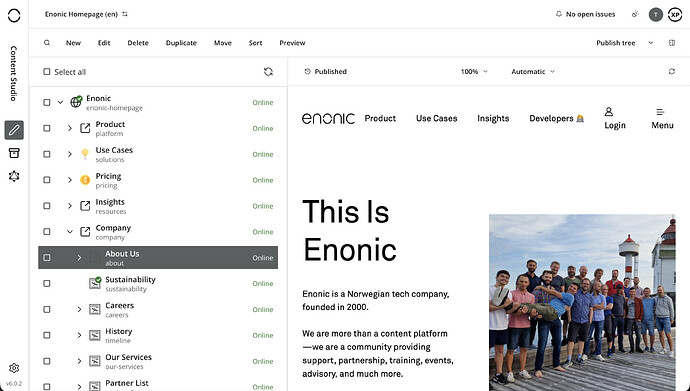Check the Product row checkbox
This screenshot has height=391, width=690.
tap(47, 128)
